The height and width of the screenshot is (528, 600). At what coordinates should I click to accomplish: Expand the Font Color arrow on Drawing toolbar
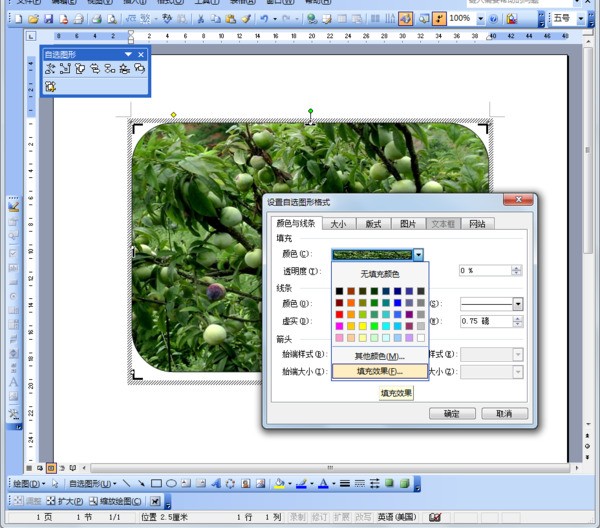tap(334, 484)
